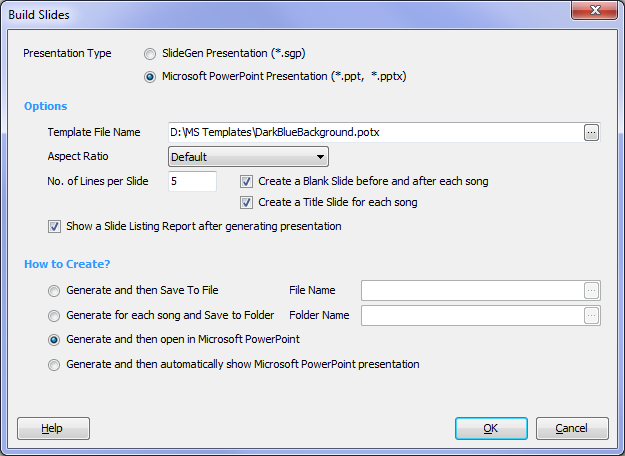Click the Template File Name text field
Screen dimensions: 625x456
(x=376, y=132)
